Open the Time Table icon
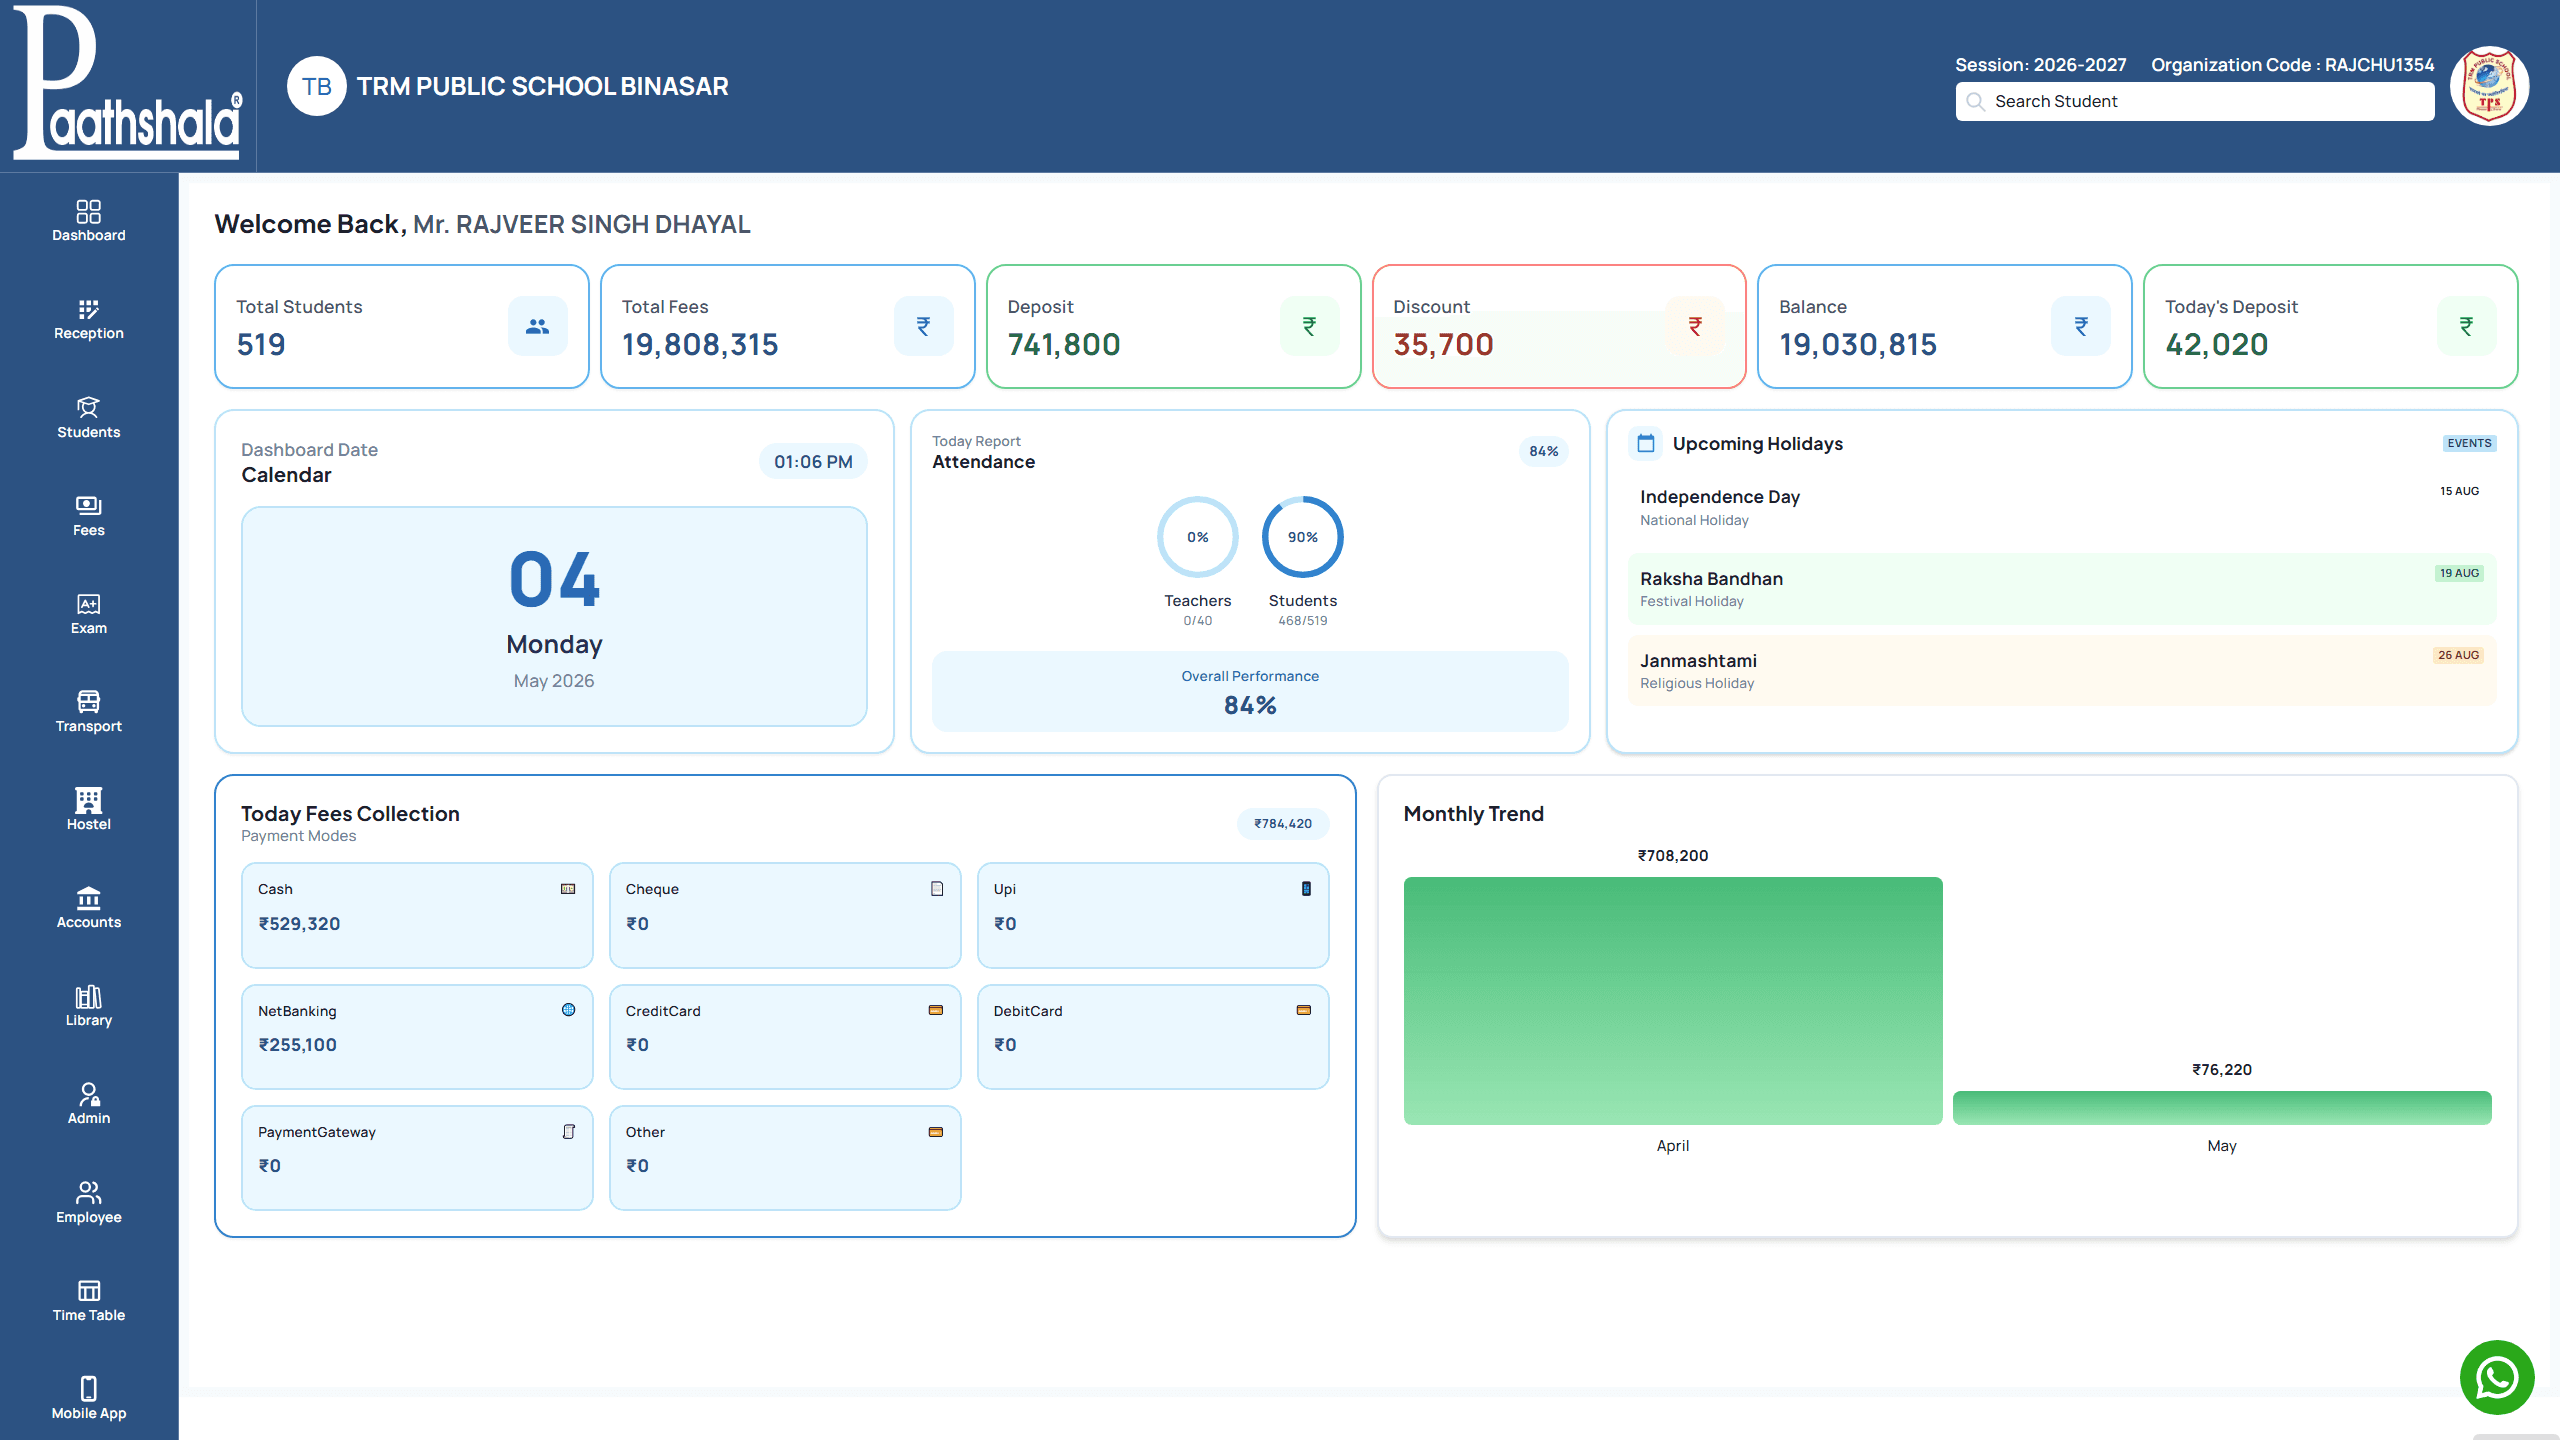2560x1440 pixels. [88, 1290]
